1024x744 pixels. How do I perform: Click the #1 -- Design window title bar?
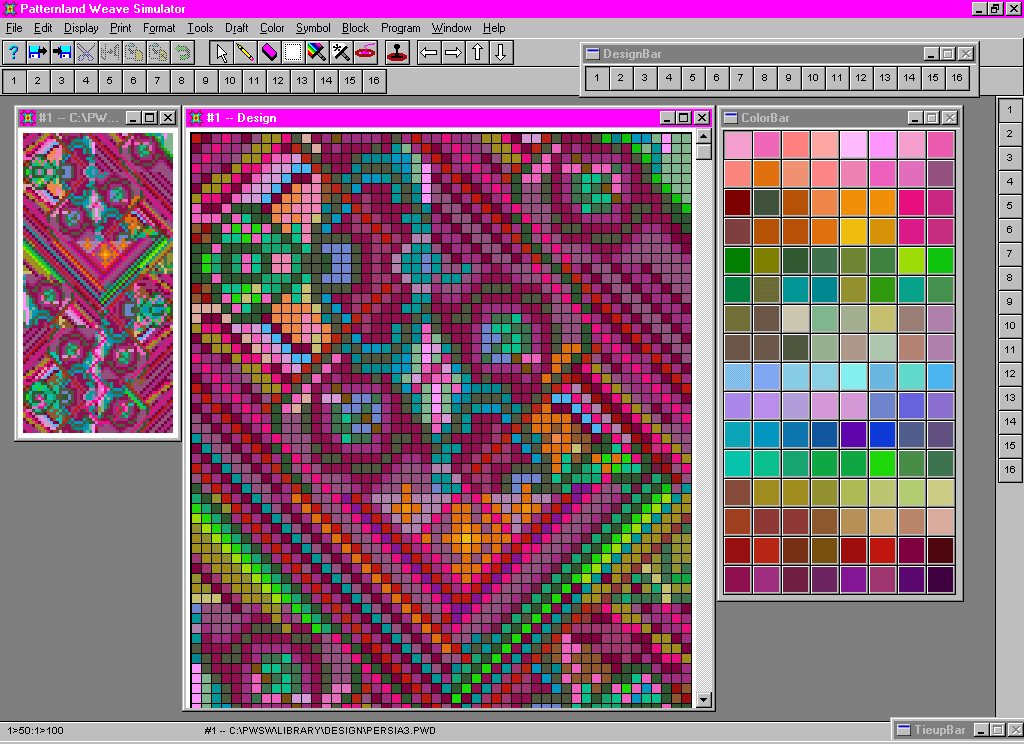pyautogui.click(x=424, y=118)
